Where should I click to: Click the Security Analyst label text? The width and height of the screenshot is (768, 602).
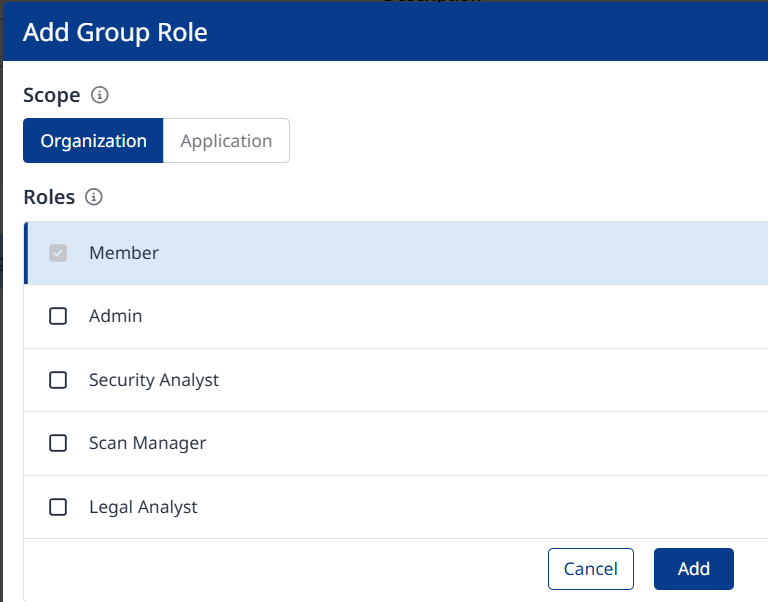coord(153,380)
